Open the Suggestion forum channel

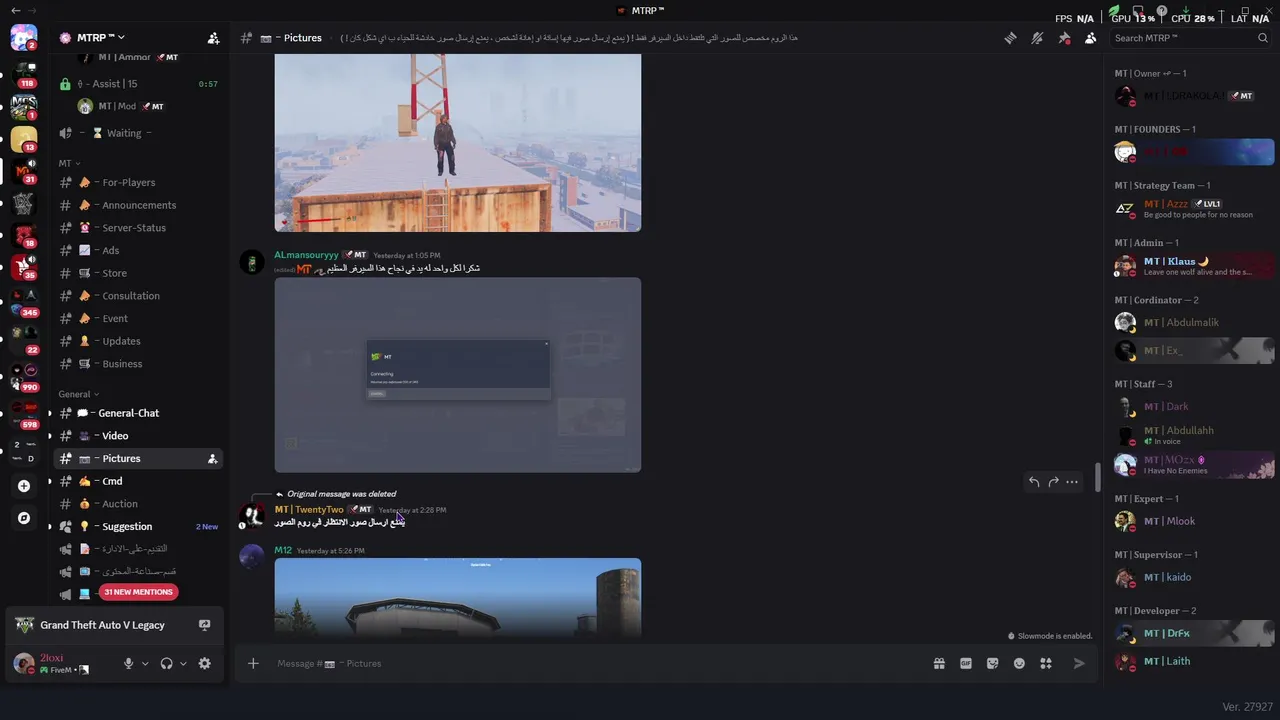point(138,527)
